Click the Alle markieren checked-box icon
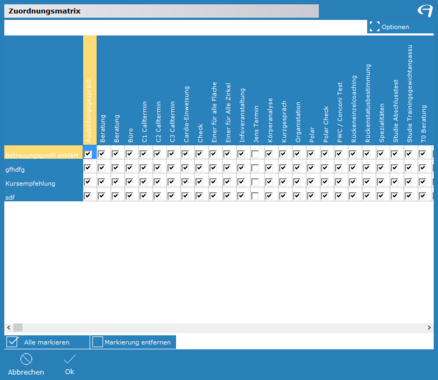This screenshot has height=380, width=438. (x=12, y=342)
